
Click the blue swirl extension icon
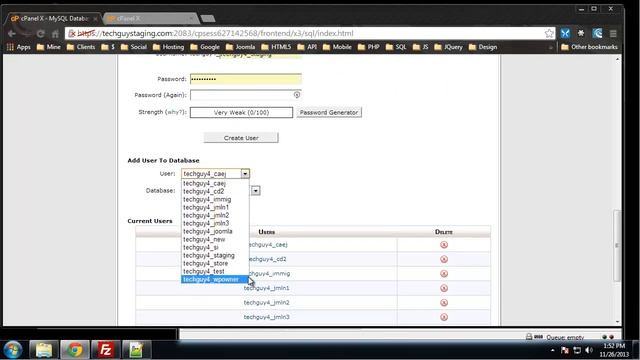[x=597, y=33]
